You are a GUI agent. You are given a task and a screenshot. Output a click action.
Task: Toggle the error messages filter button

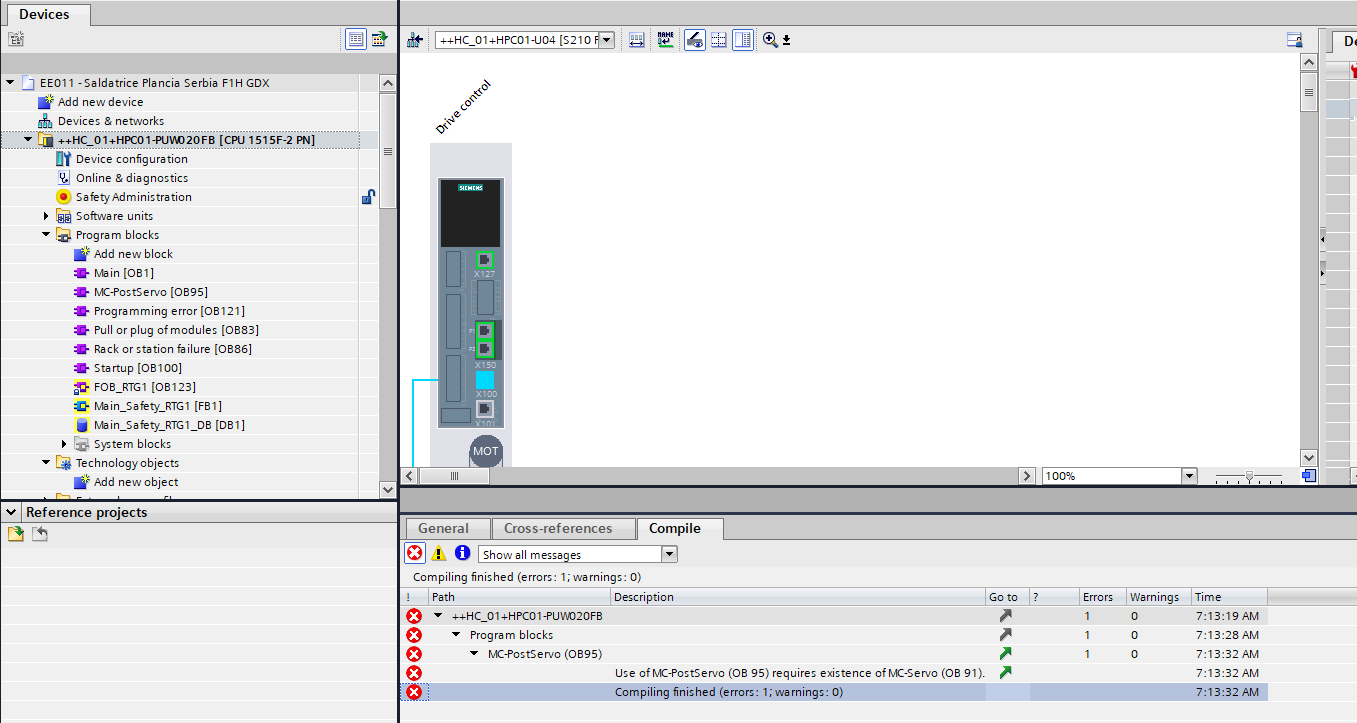click(414, 554)
